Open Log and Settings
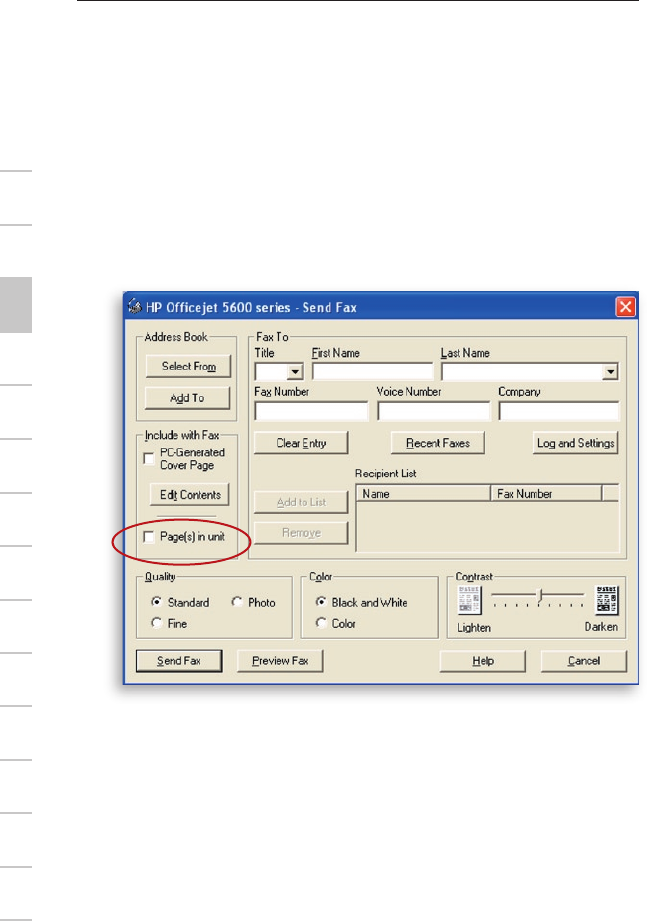Image resolution: width=647 pixels, height=921 pixels. [575, 443]
